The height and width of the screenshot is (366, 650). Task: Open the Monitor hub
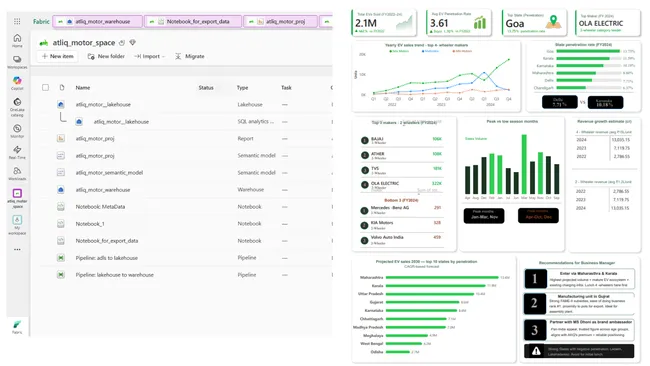point(17,131)
